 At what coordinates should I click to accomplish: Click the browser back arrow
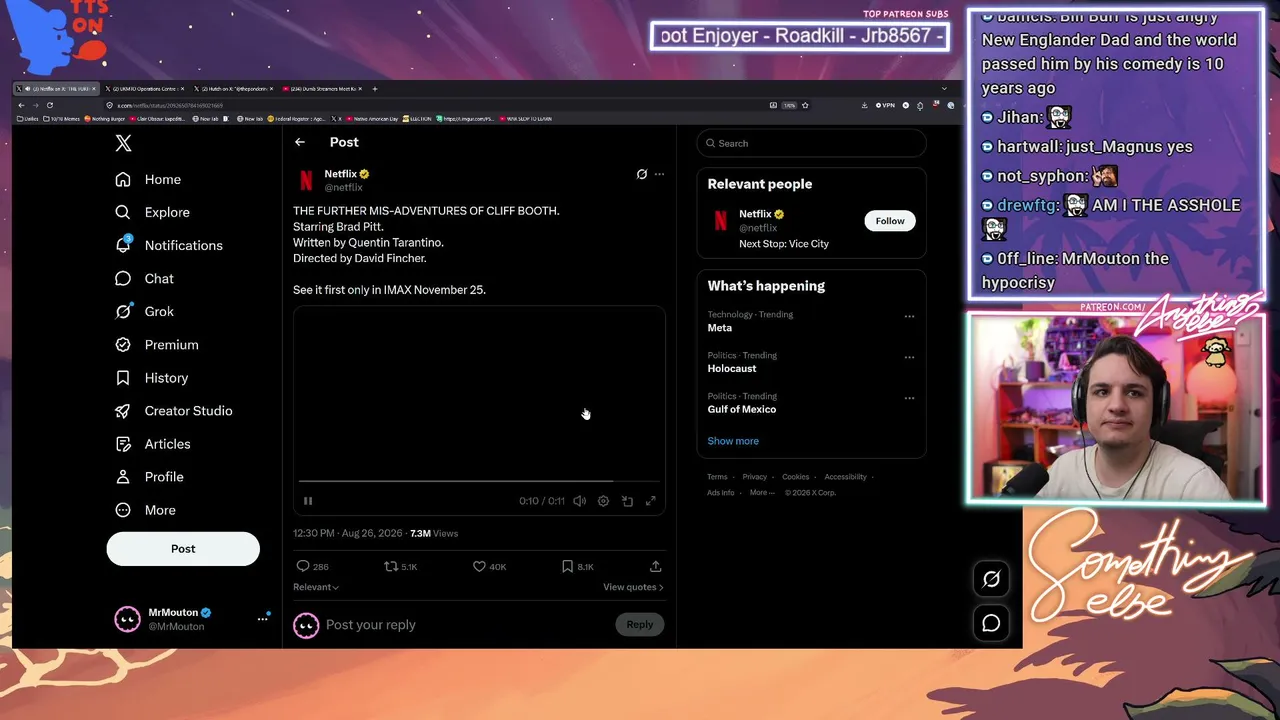click(21, 105)
